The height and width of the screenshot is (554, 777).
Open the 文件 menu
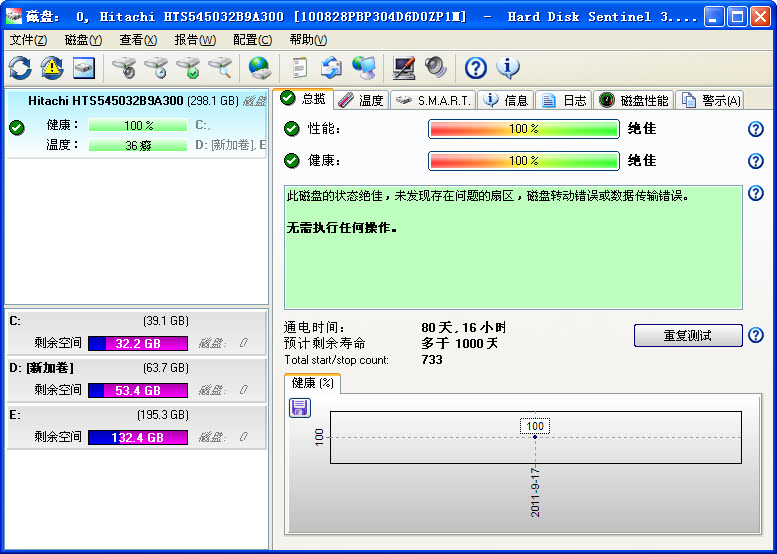(28, 40)
